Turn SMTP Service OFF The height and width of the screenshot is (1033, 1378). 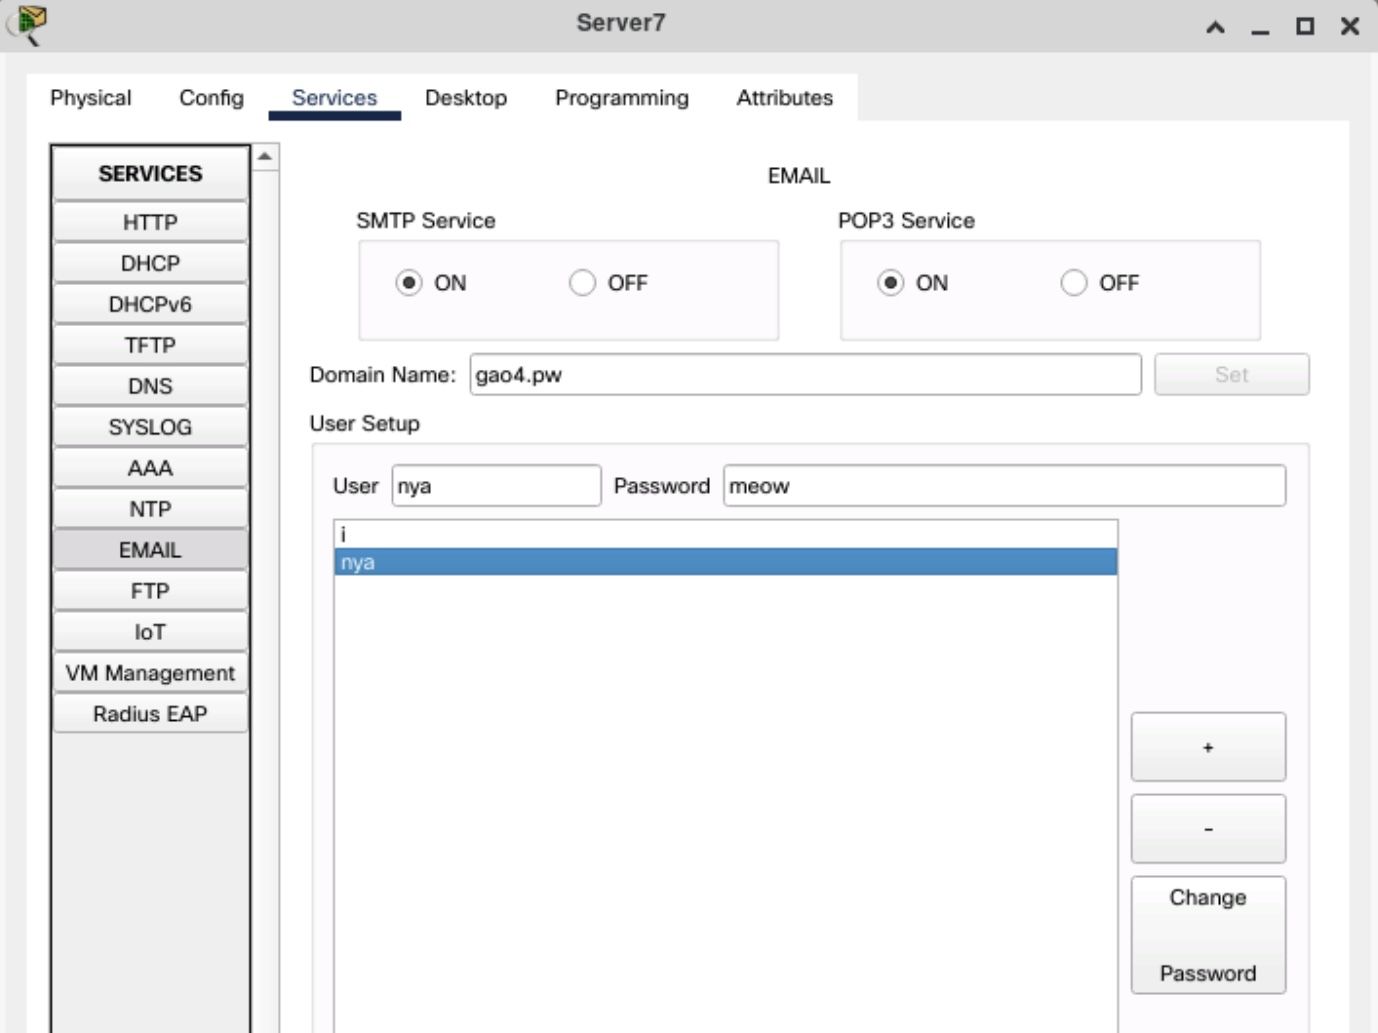[582, 283]
